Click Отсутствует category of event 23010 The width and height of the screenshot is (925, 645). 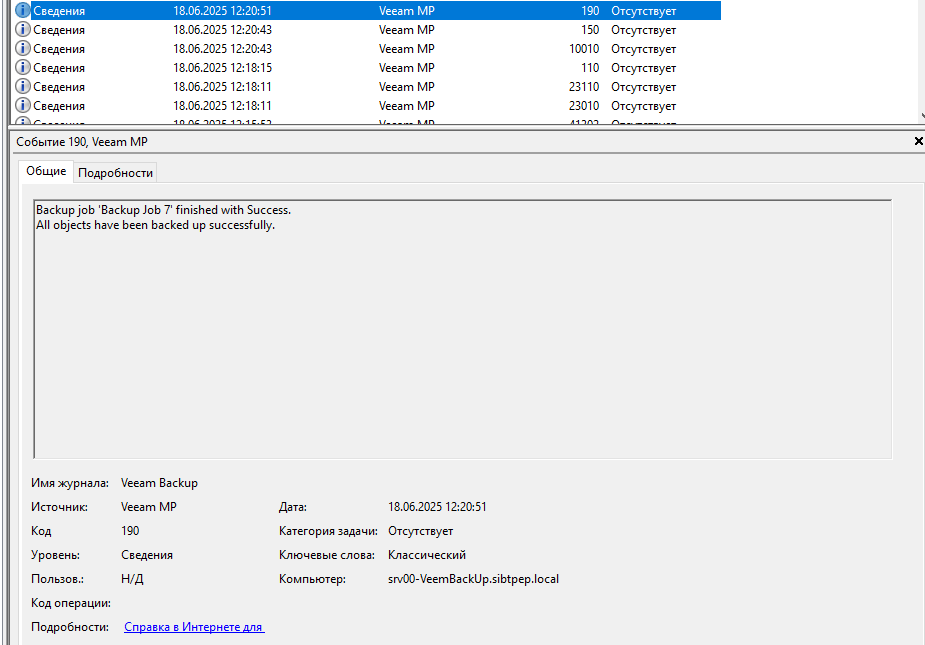point(643,106)
